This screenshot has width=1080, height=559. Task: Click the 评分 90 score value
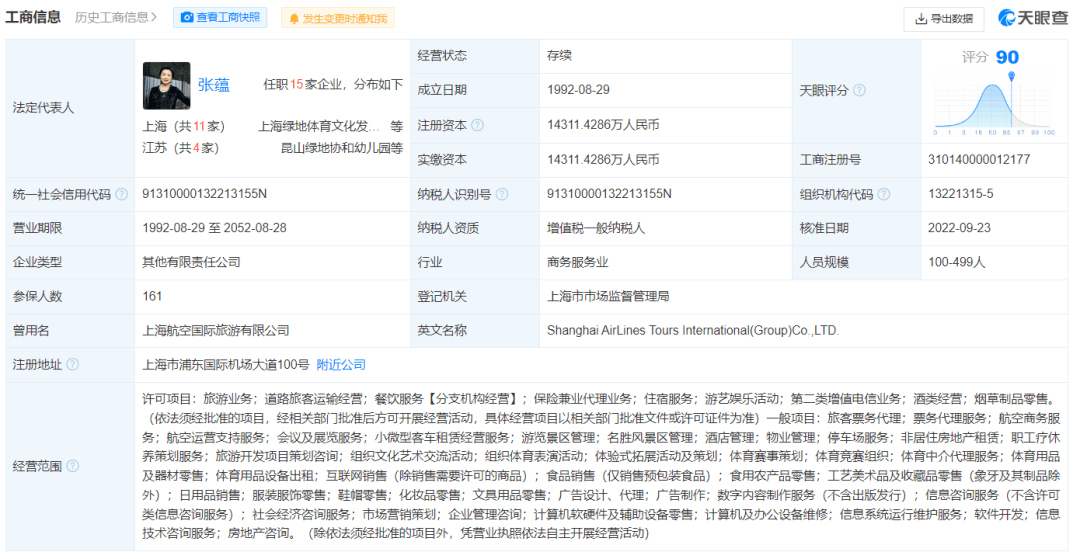pyautogui.click(x=991, y=57)
